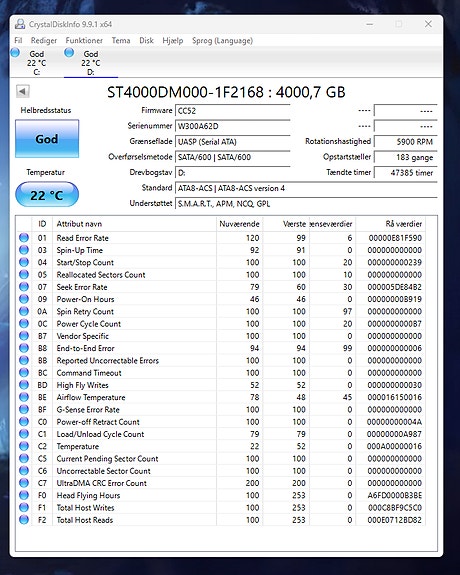Click the Serienummer field W300A62D

tap(233, 126)
